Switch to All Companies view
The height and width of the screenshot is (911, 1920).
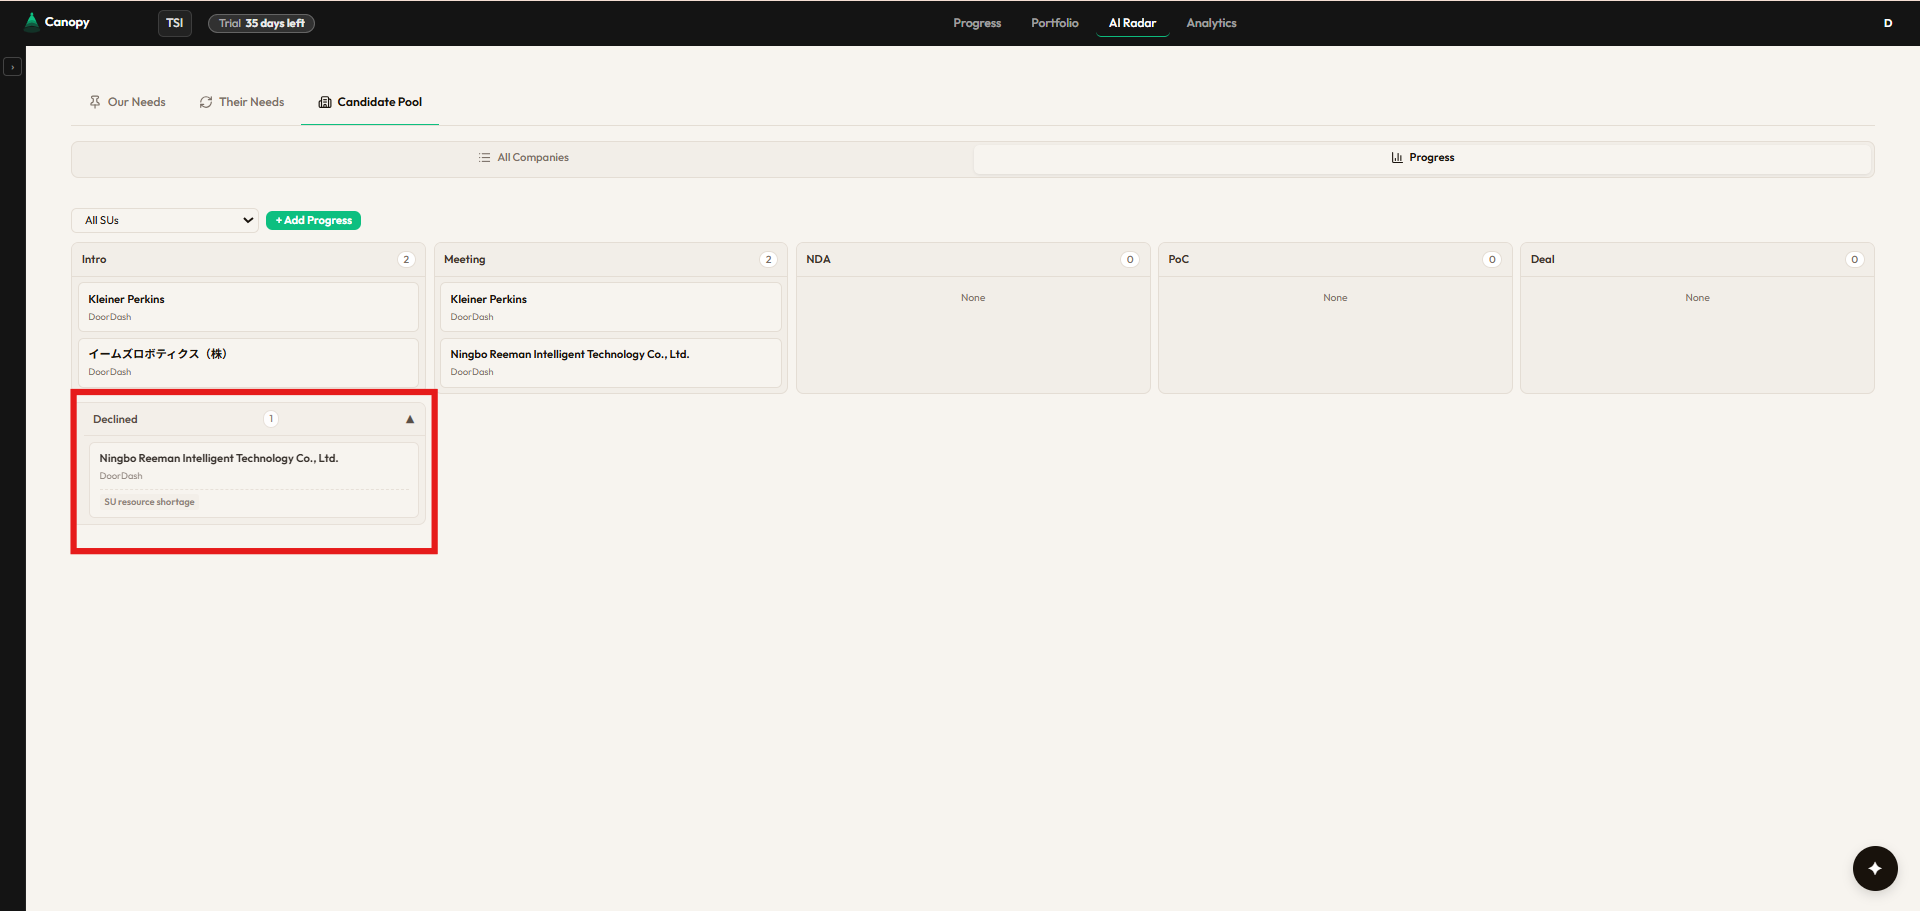(x=523, y=158)
